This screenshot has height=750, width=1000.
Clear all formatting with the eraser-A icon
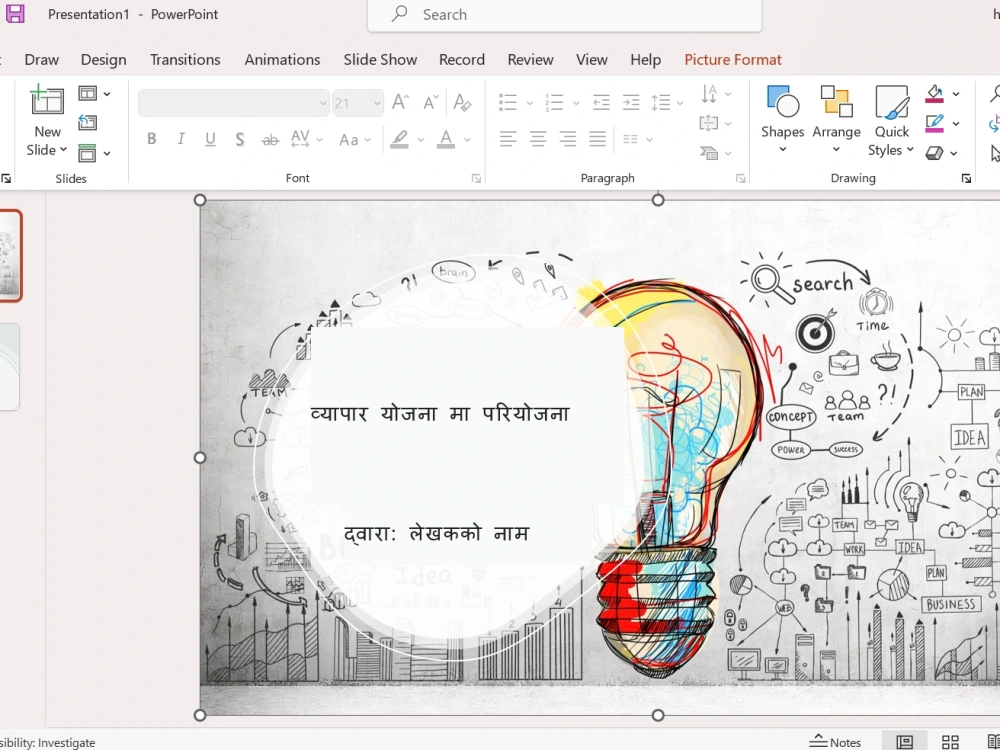462,102
